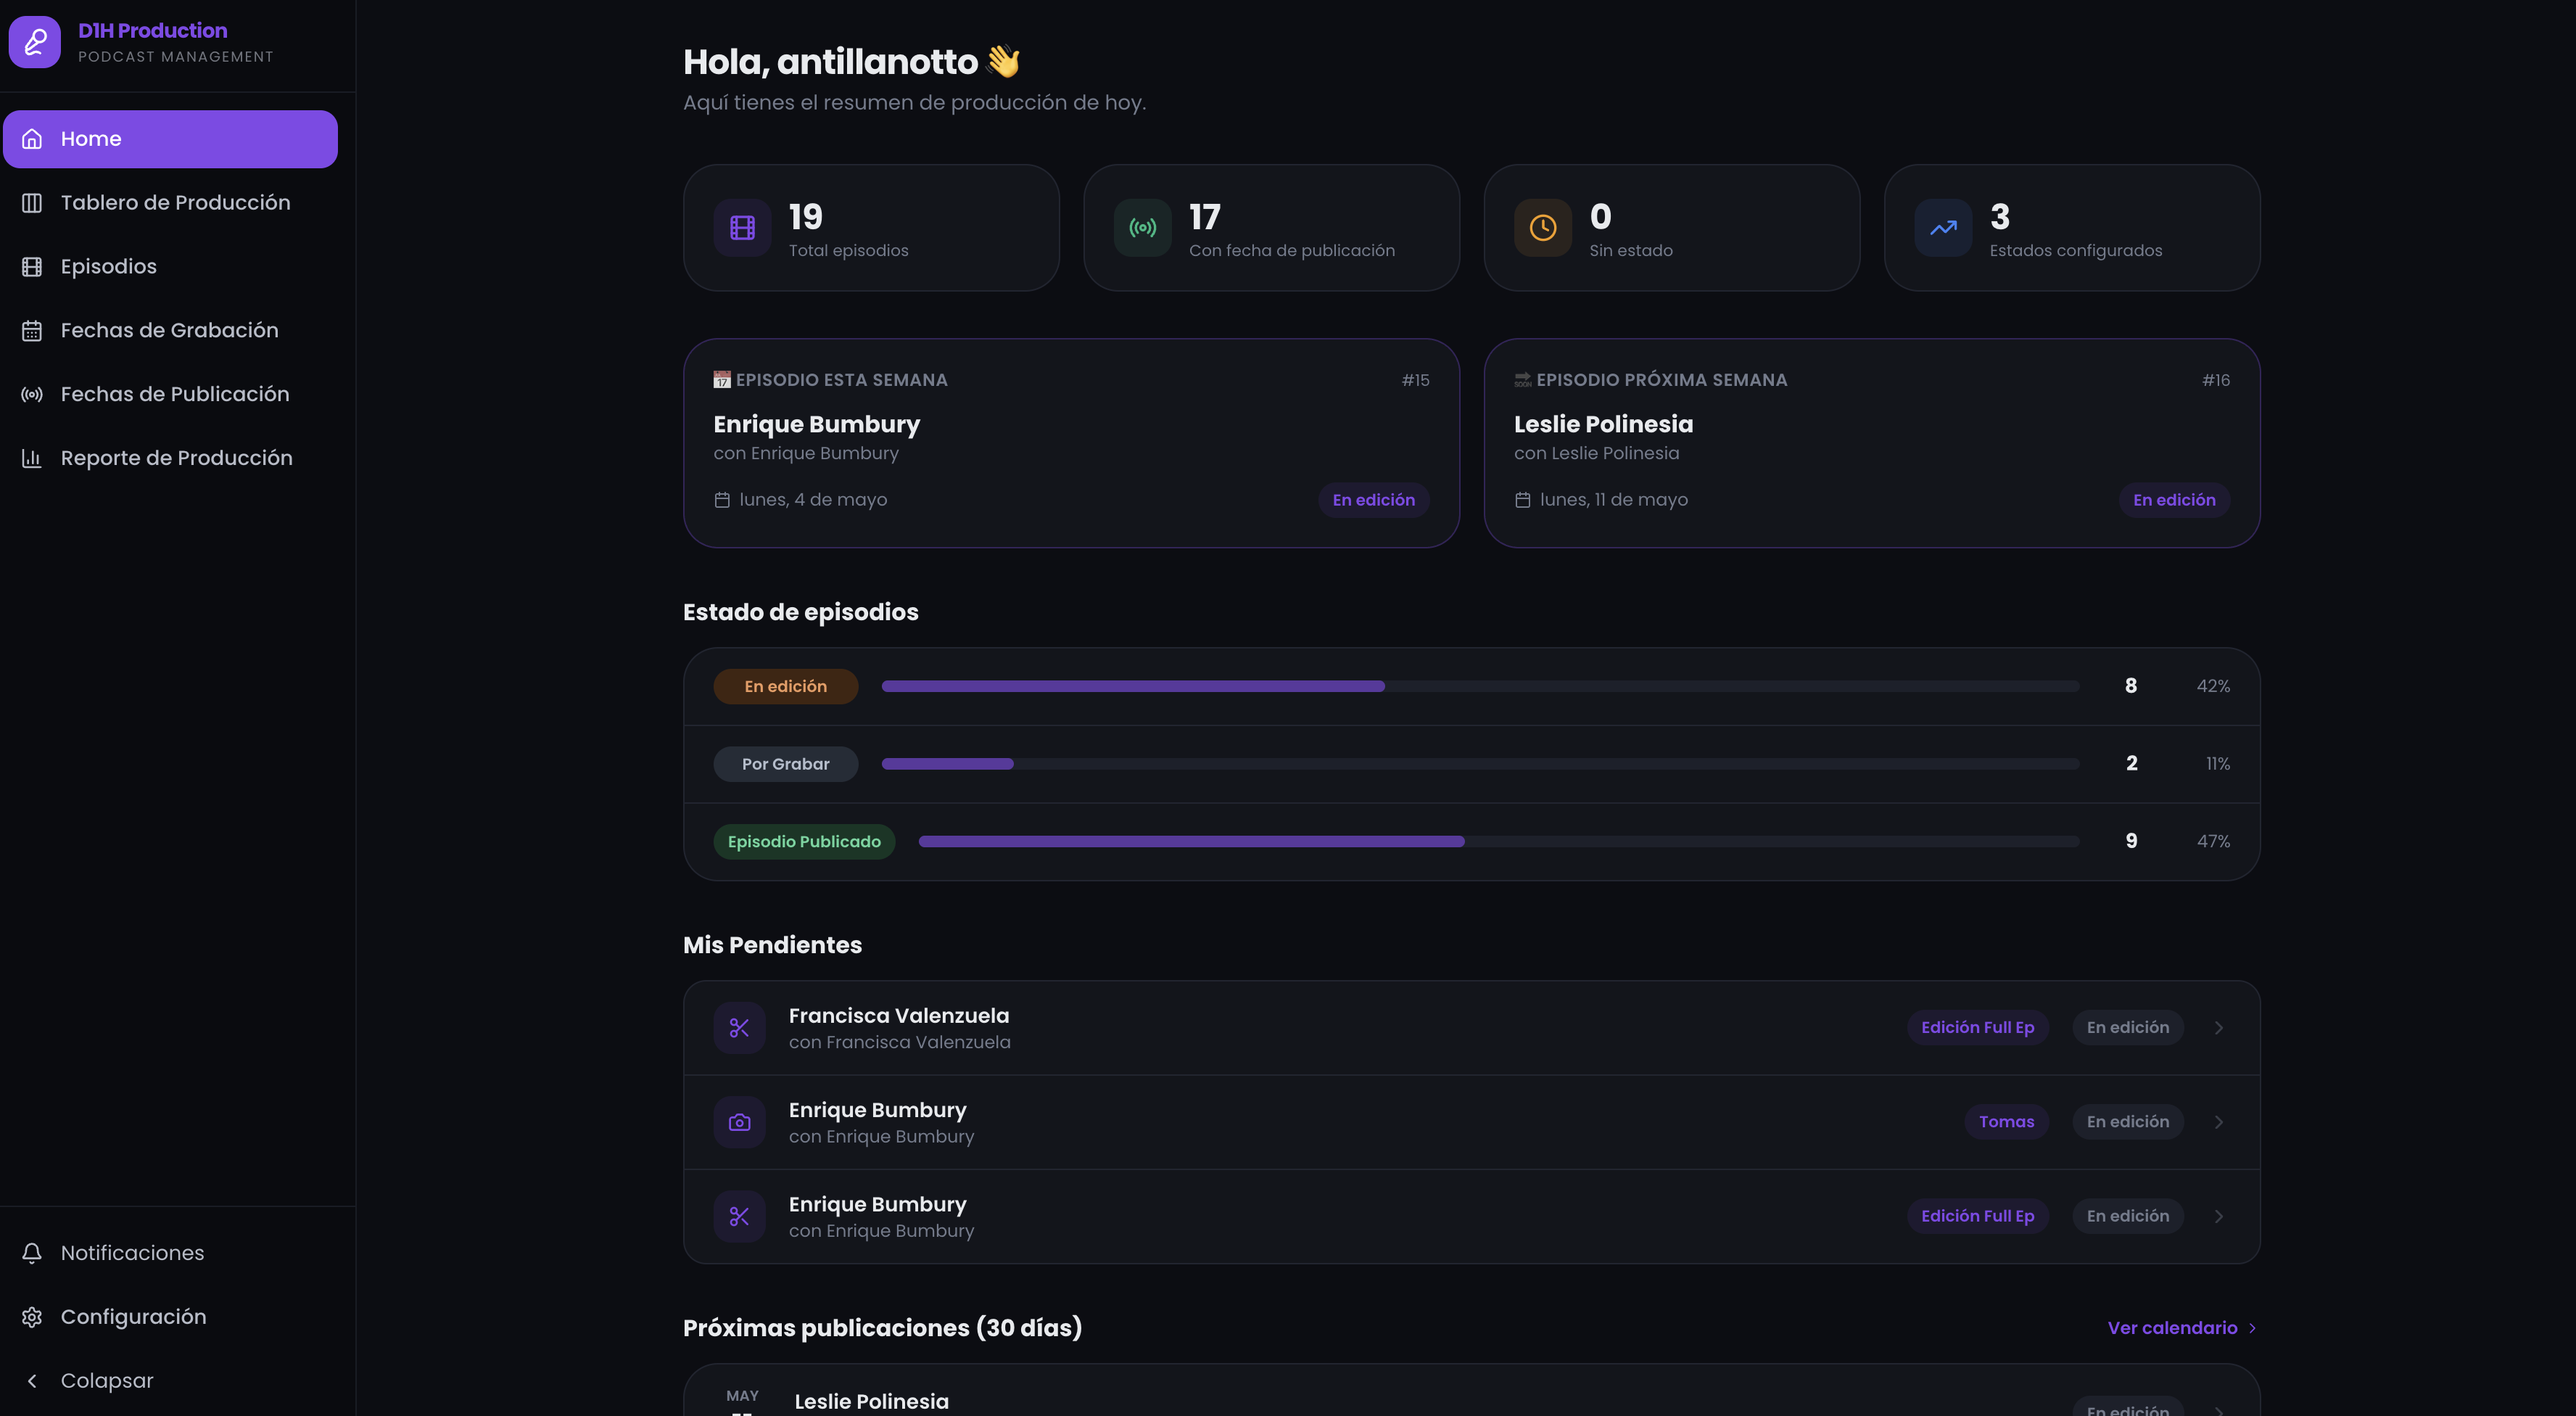Viewport: 2576px width, 1416px height.
Task: Click the #15 episode number label
Action: (x=1415, y=381)
